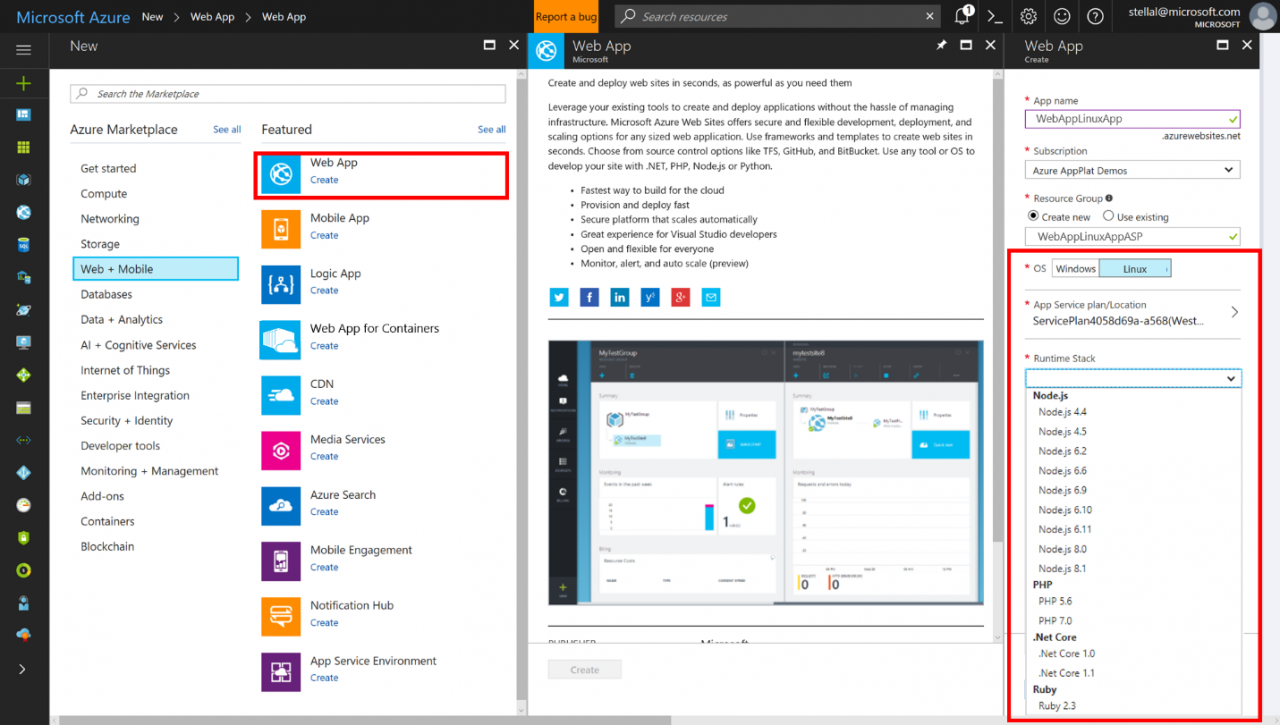Click the LinkedIn share icon

tap(619, 297)
